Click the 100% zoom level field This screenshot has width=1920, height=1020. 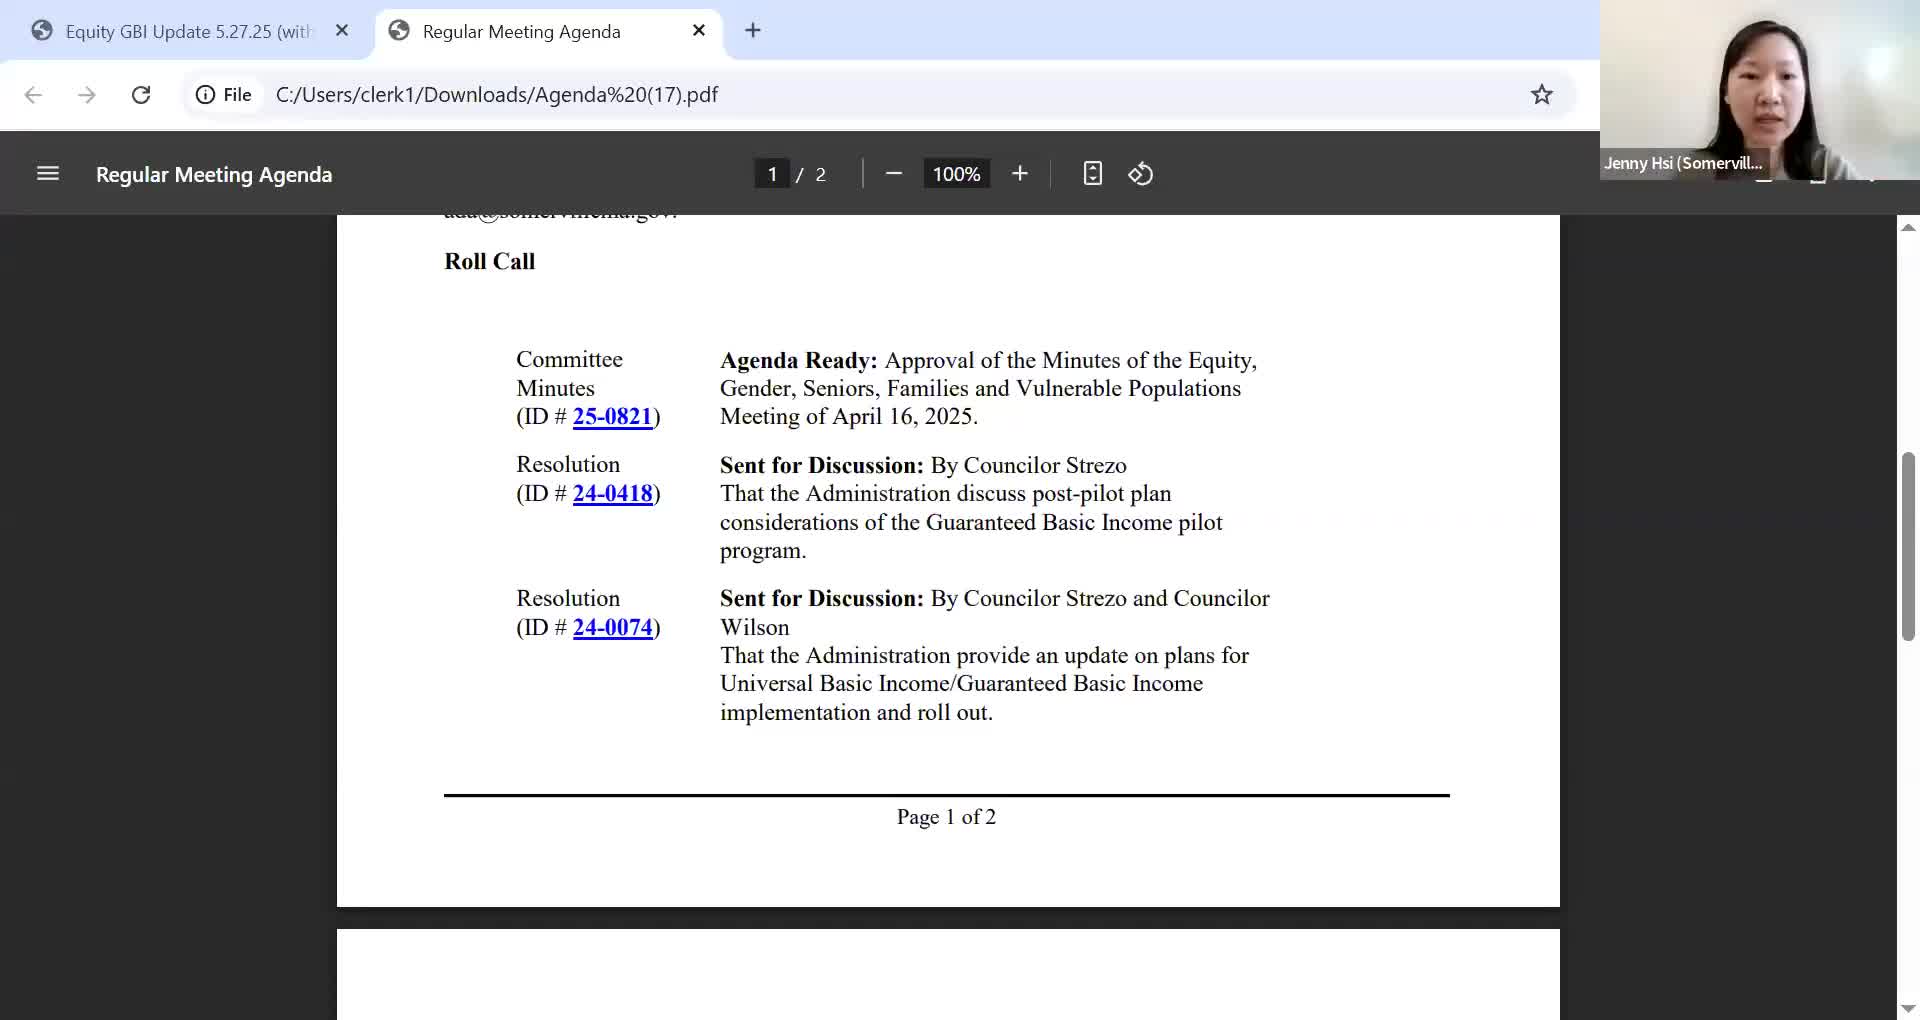pyautogui.click(x=956, y=174)
